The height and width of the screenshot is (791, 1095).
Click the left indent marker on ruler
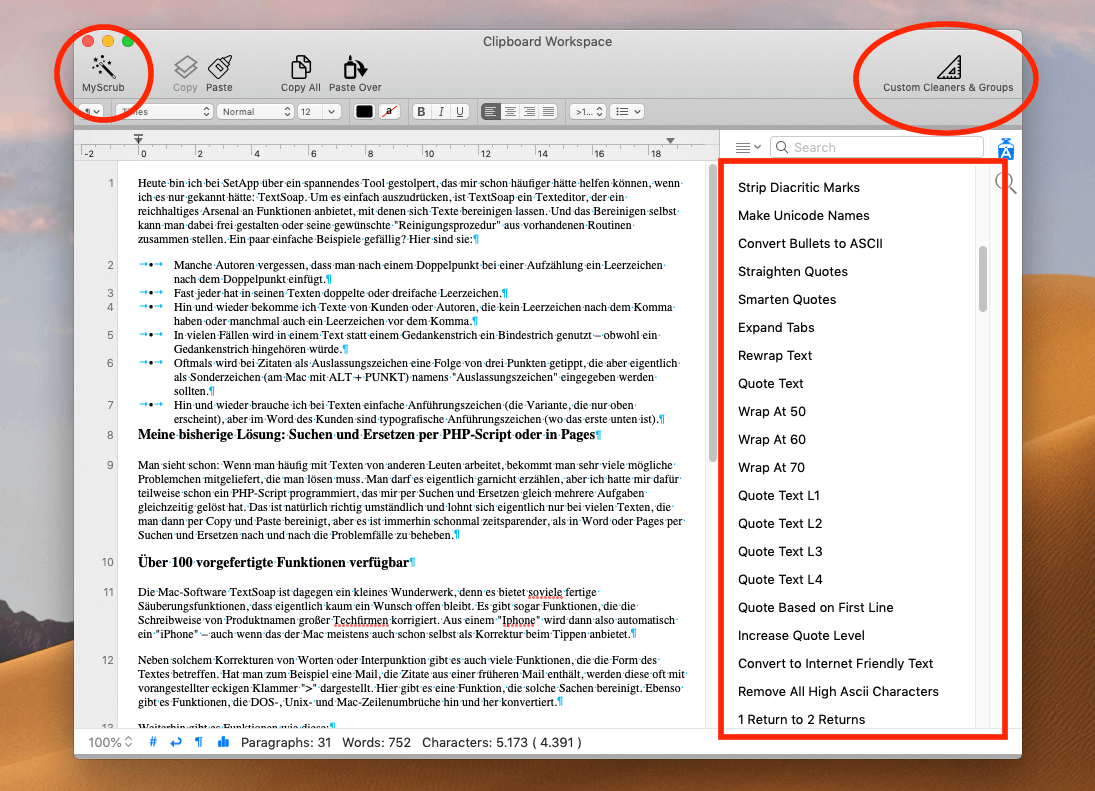point(138,139)
